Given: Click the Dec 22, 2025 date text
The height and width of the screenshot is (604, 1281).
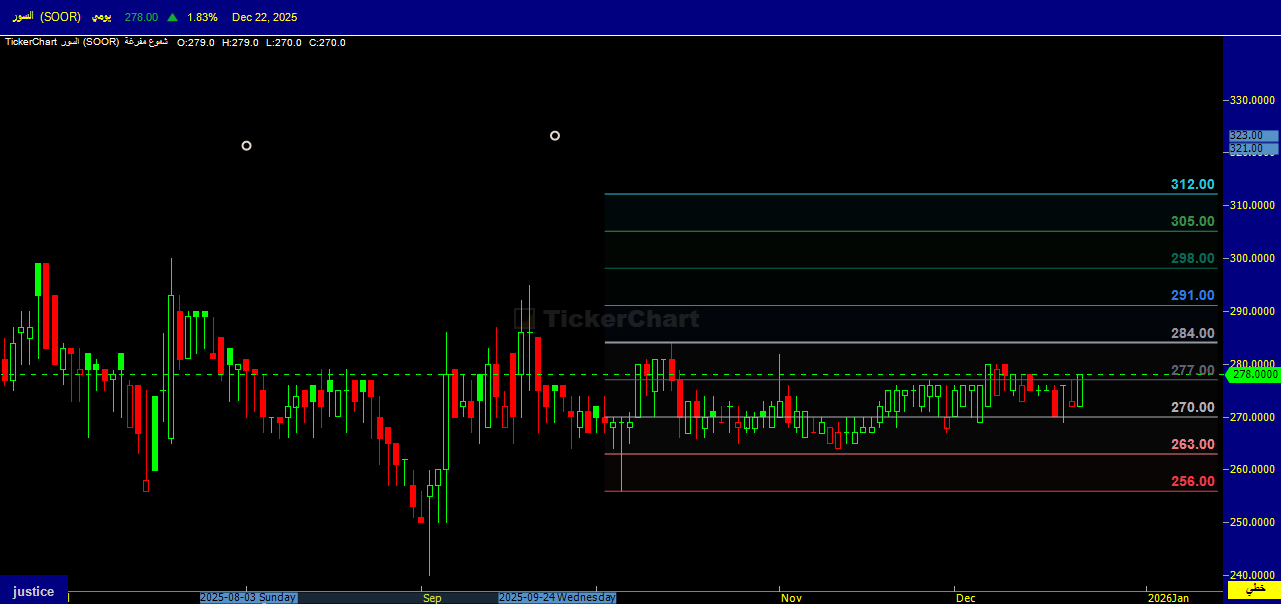Looking at the screenshot, I should point(264,17).
